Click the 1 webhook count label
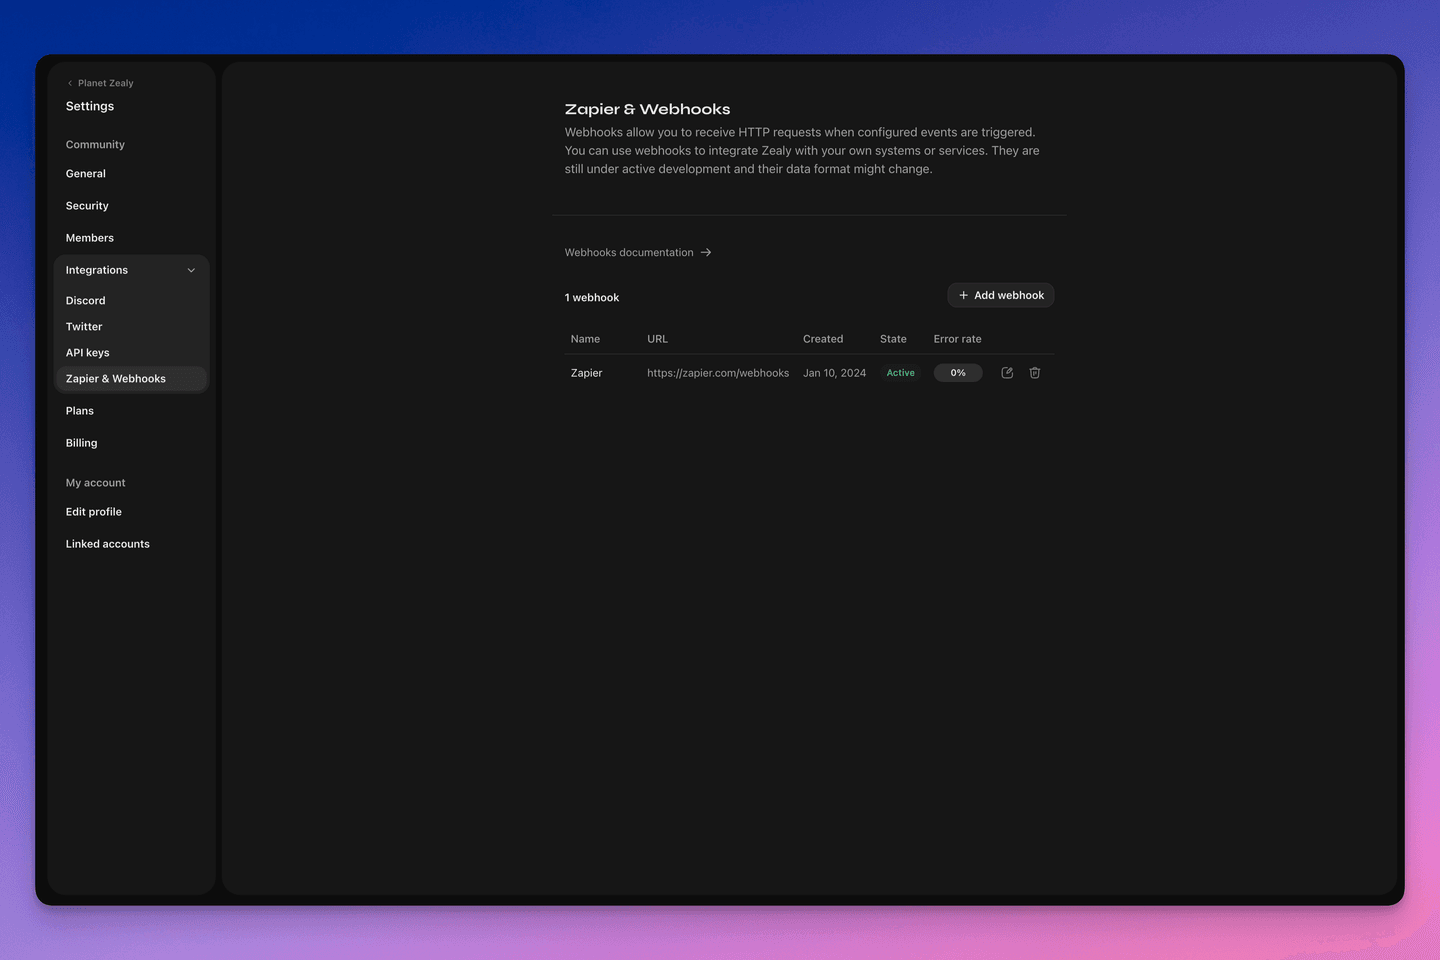The image size is (1440, 960). [x=592, y=298]
